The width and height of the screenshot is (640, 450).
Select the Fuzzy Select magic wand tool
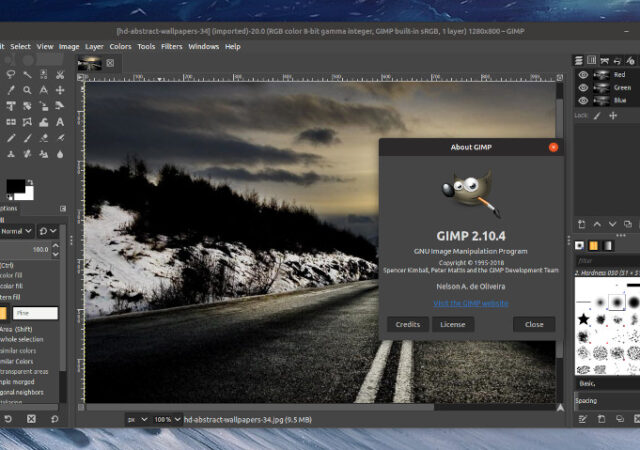point(27,74)
